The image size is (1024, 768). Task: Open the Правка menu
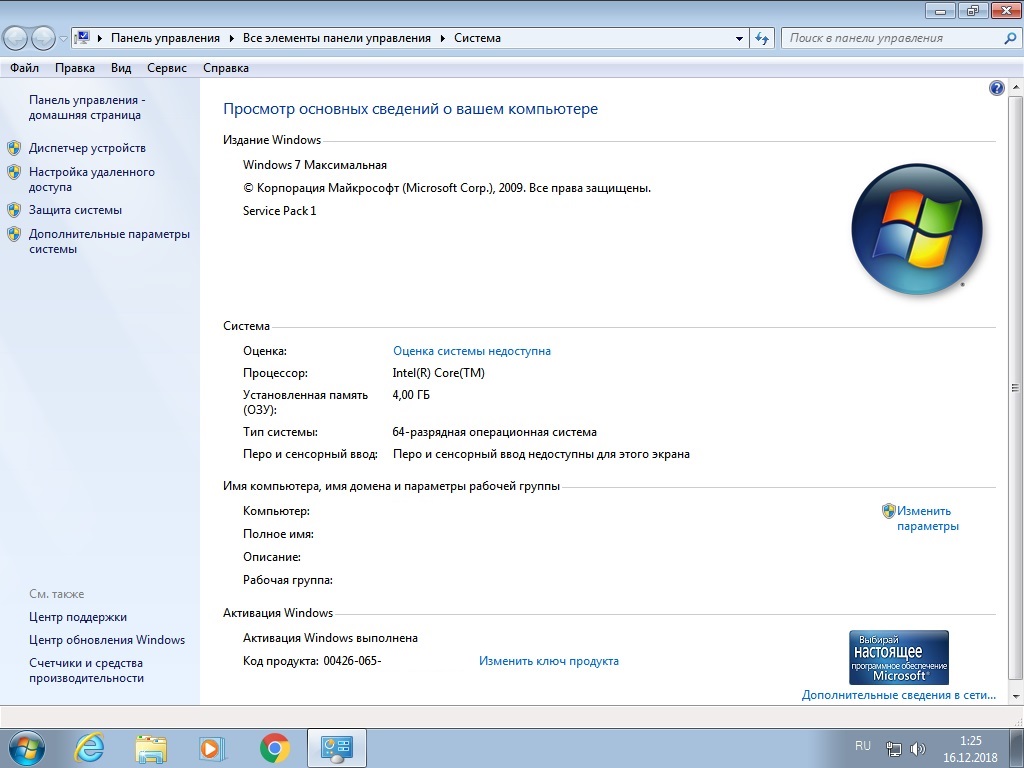tap(74, 68)
